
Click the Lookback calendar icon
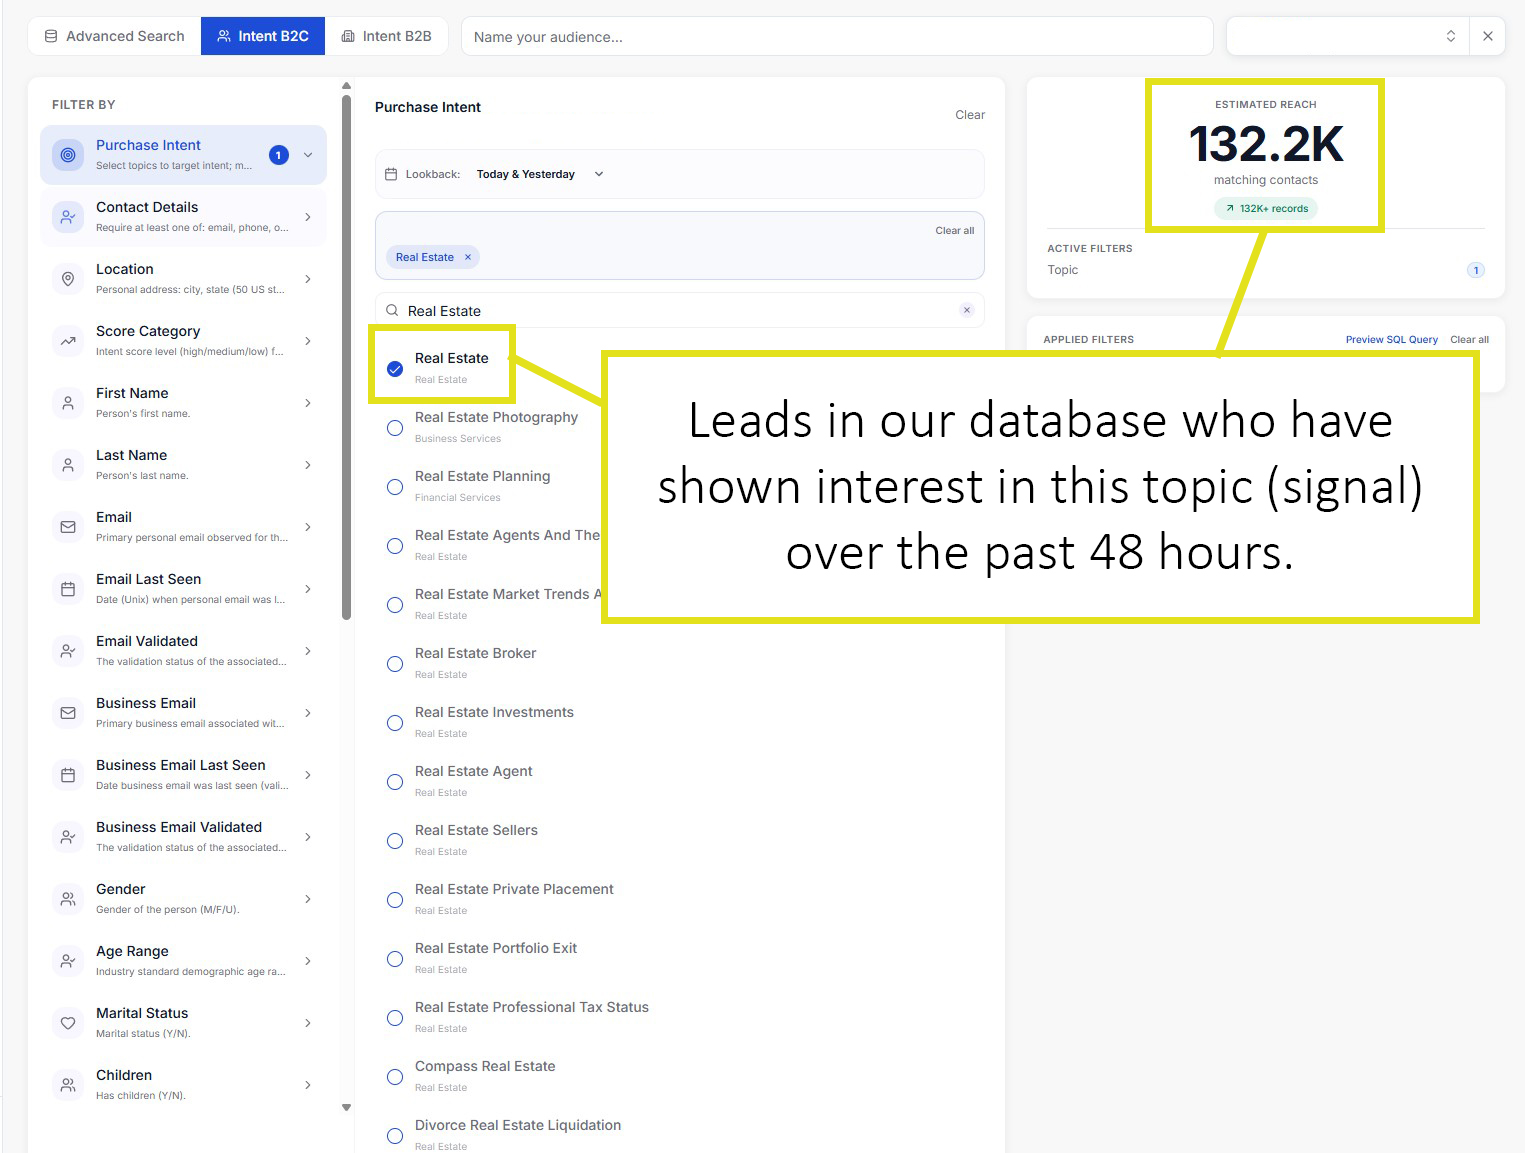tap(391, 174)
